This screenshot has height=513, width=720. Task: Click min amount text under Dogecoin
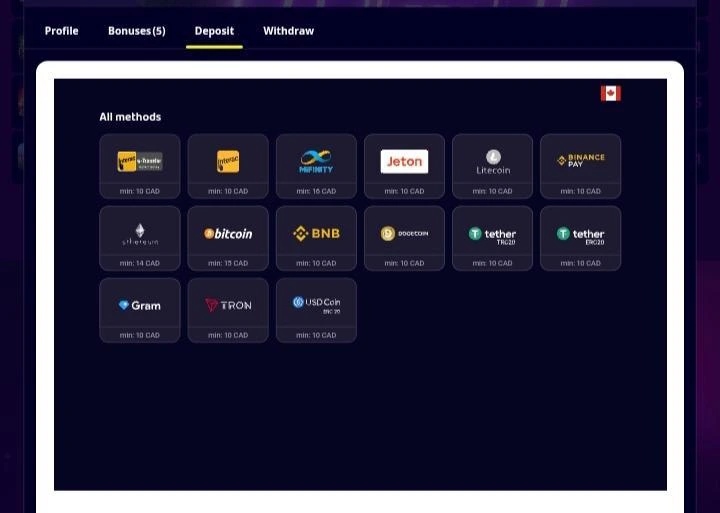(x=405, y=263)
